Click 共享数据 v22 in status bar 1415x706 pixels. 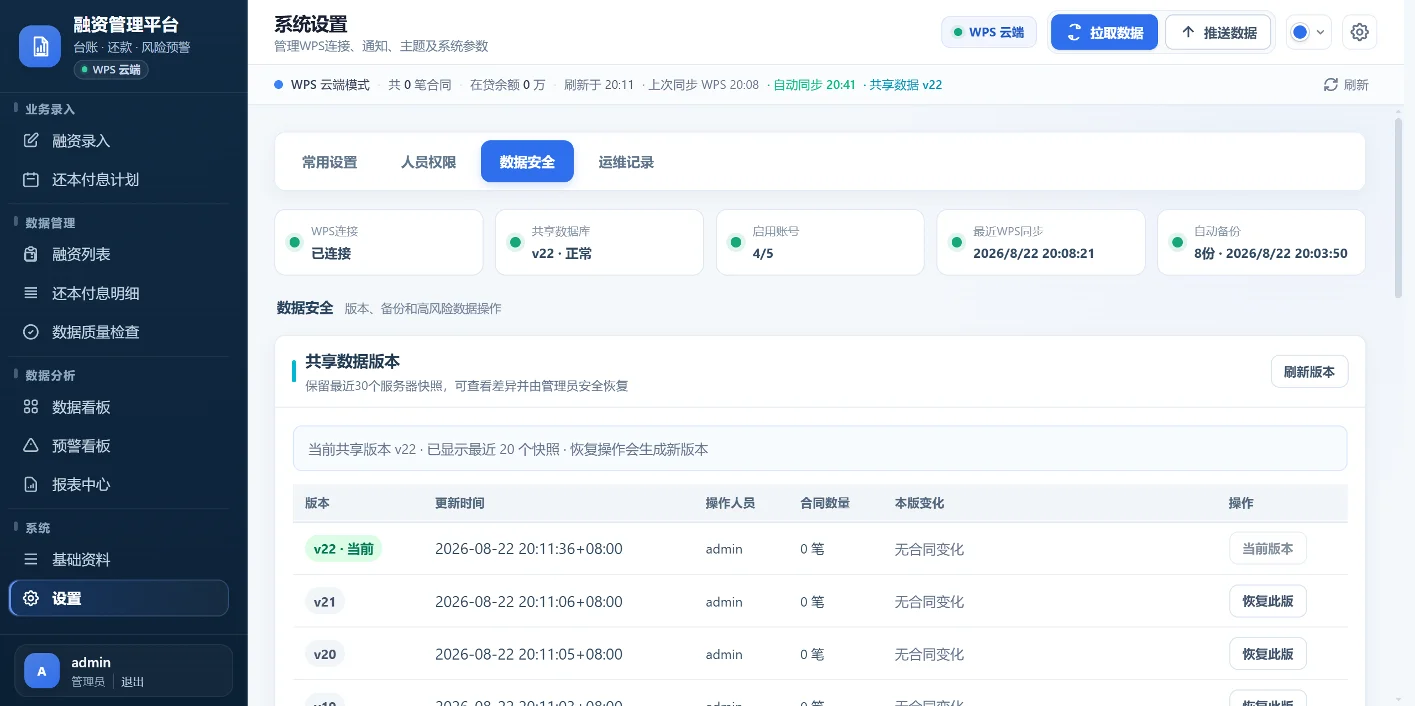[x=906, y=85]
